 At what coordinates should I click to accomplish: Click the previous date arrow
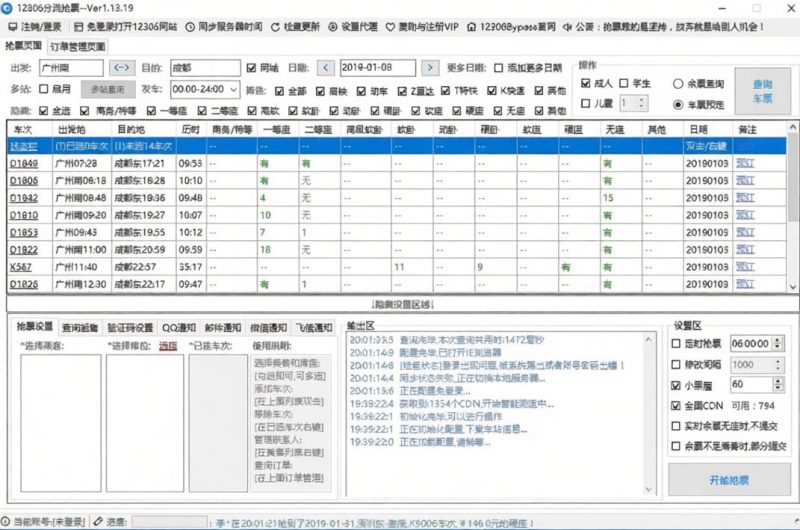coord(326,67)
